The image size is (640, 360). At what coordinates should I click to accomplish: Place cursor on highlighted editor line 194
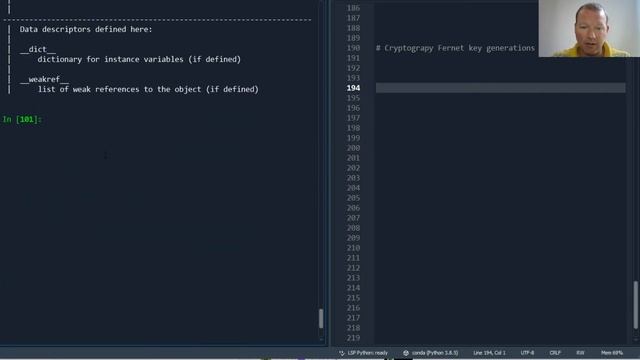point(500,88)
